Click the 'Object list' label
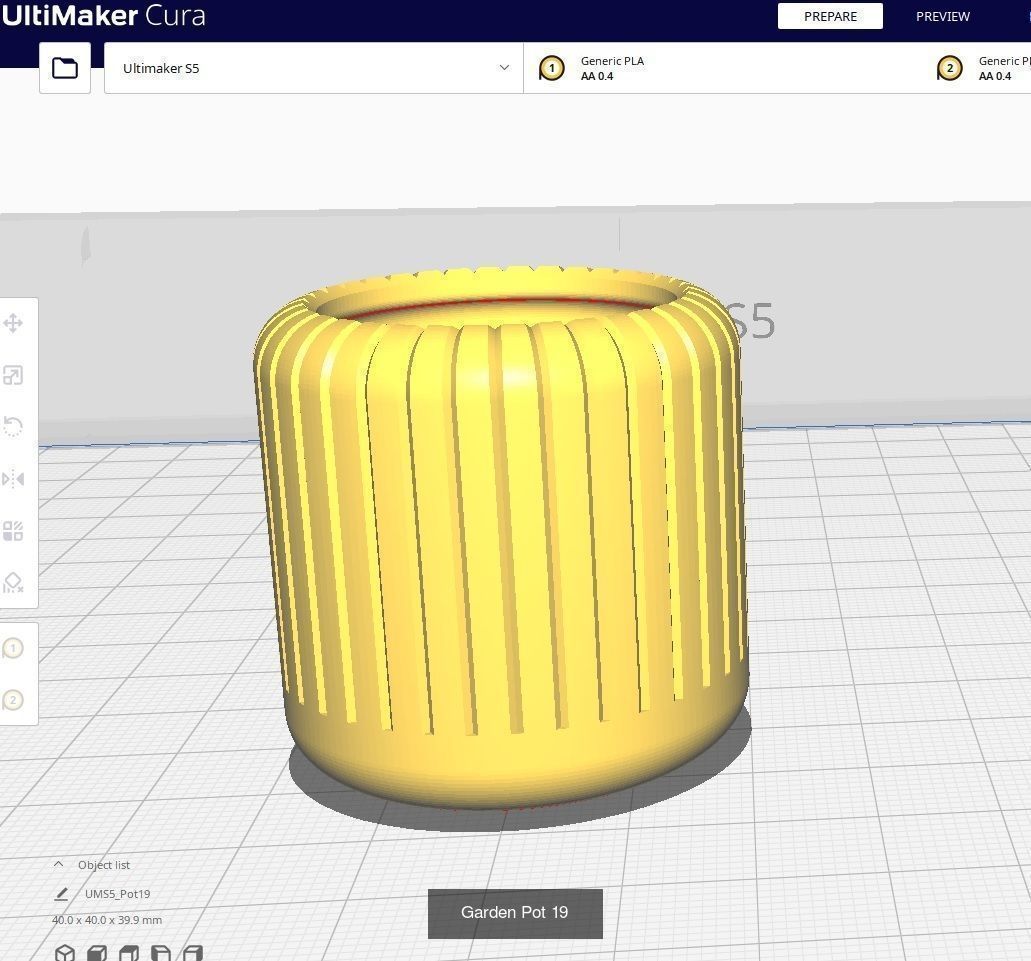 pyautogui.click(x=104, y=865)
